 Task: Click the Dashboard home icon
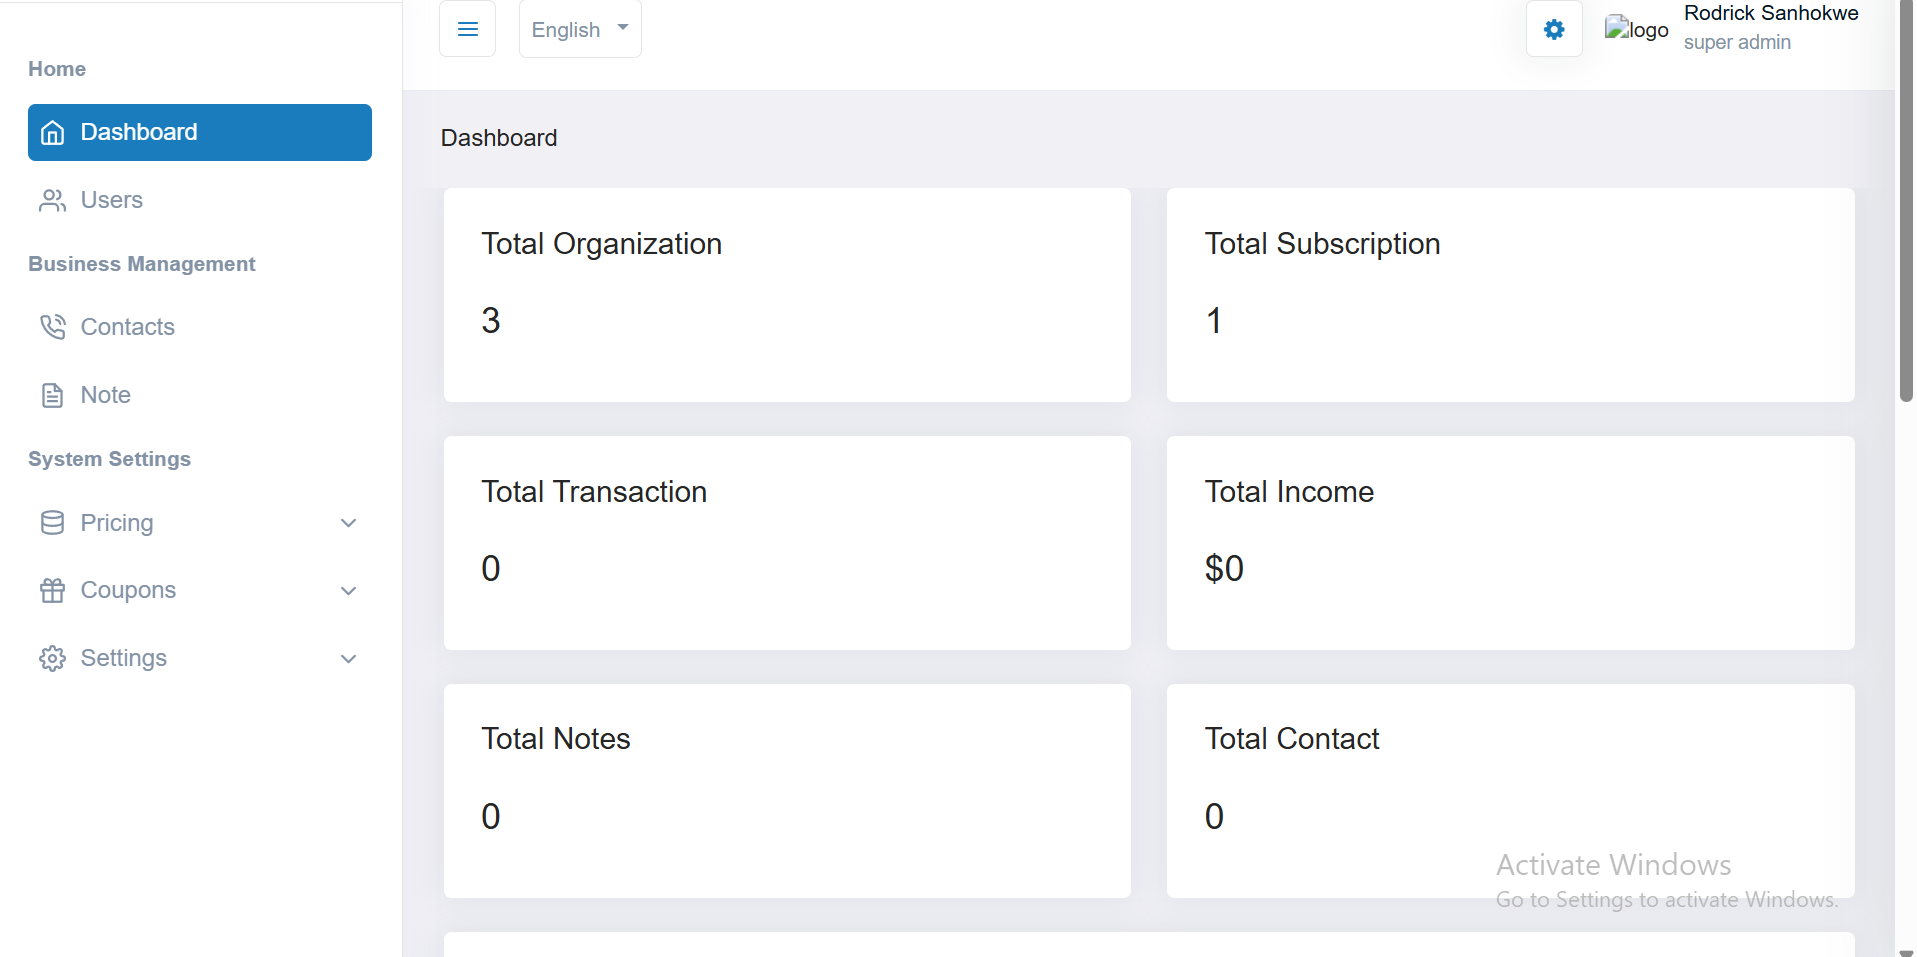(x=53, y=132)
